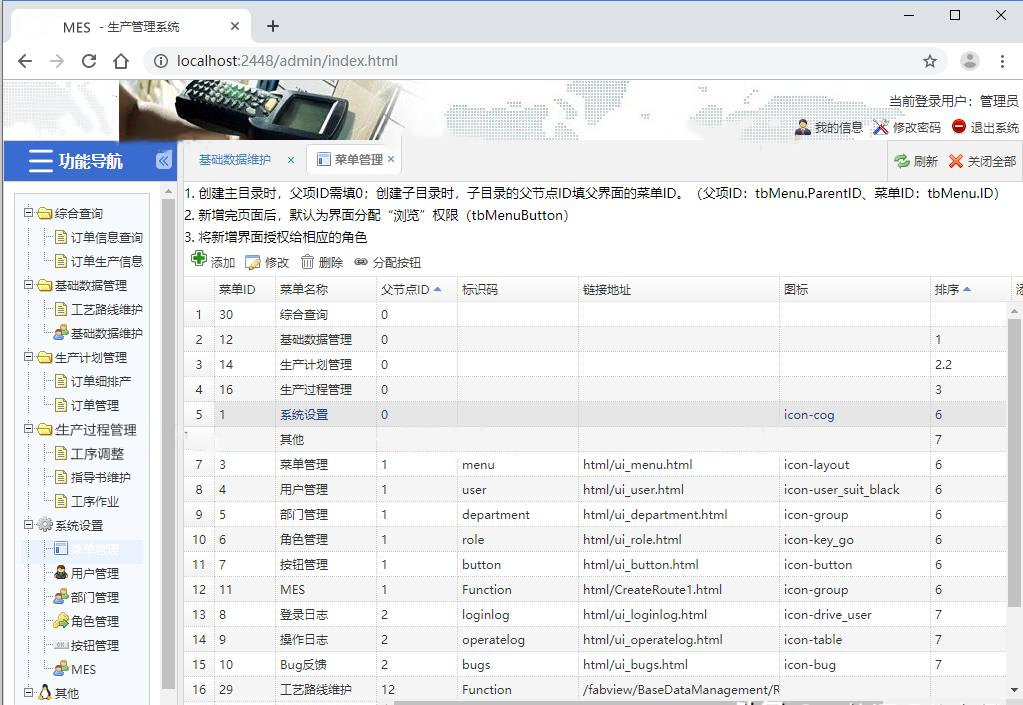
Task: Click the 链接地址 column header
Action: (x=679, y=290)
